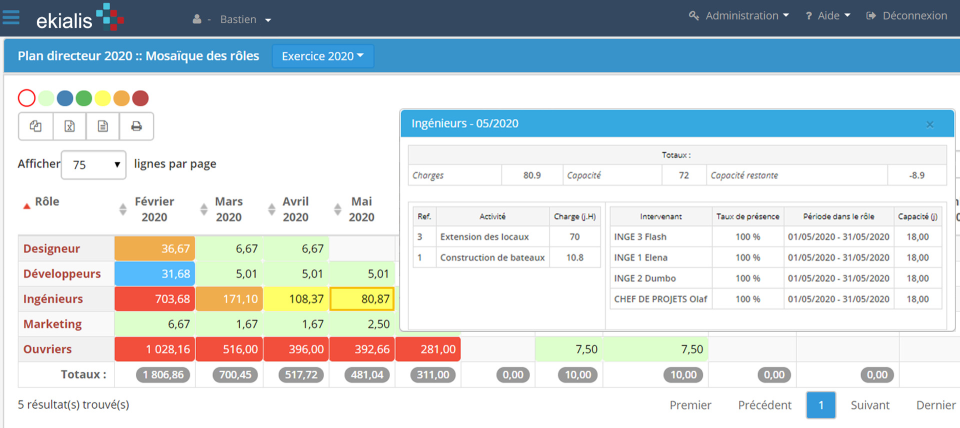Sort by Mai 2020 column
Viewport: 960px width, 428px height.
362,209
